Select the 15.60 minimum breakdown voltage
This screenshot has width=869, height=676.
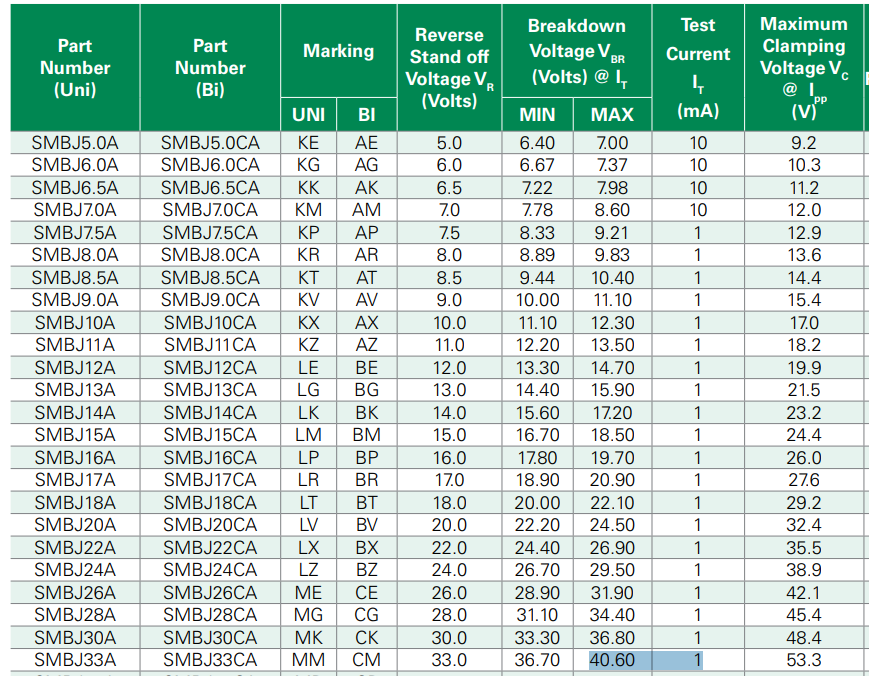tap(537, 413)
